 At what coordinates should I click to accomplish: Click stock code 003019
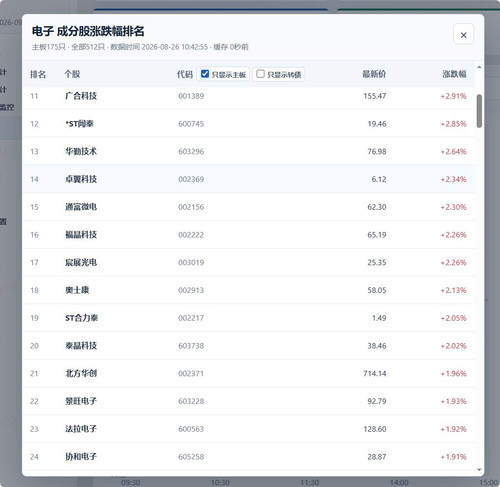191,262
